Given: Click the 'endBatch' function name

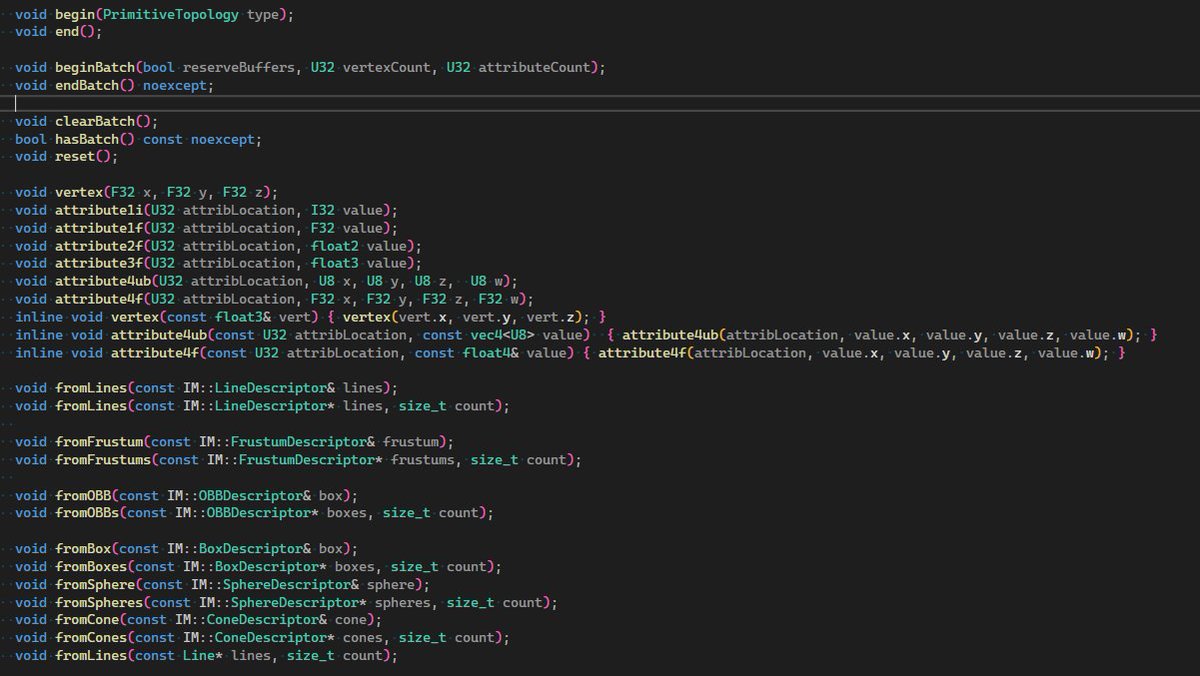Looking at the screenshot, I should click(87, 86).
